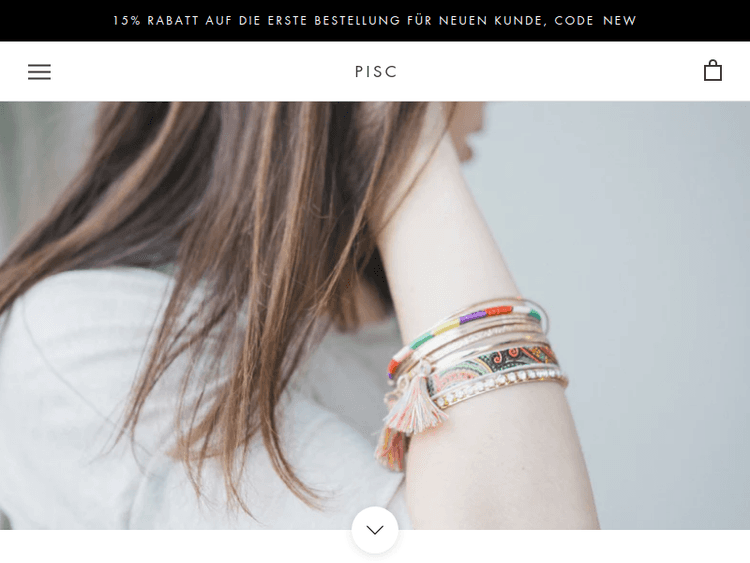Click the black promo bar text

pyautogui.click(x=375, y=21)
